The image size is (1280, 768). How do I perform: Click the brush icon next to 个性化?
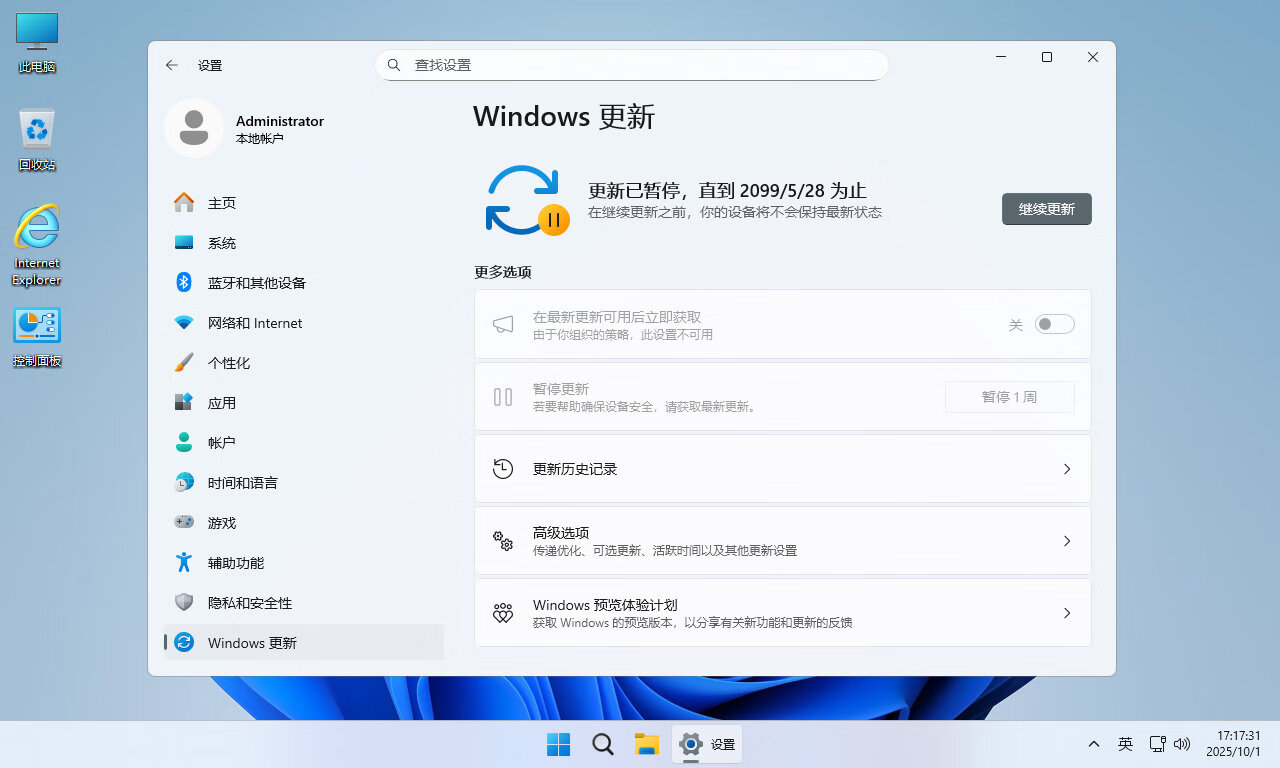click(x=184, y=362)
